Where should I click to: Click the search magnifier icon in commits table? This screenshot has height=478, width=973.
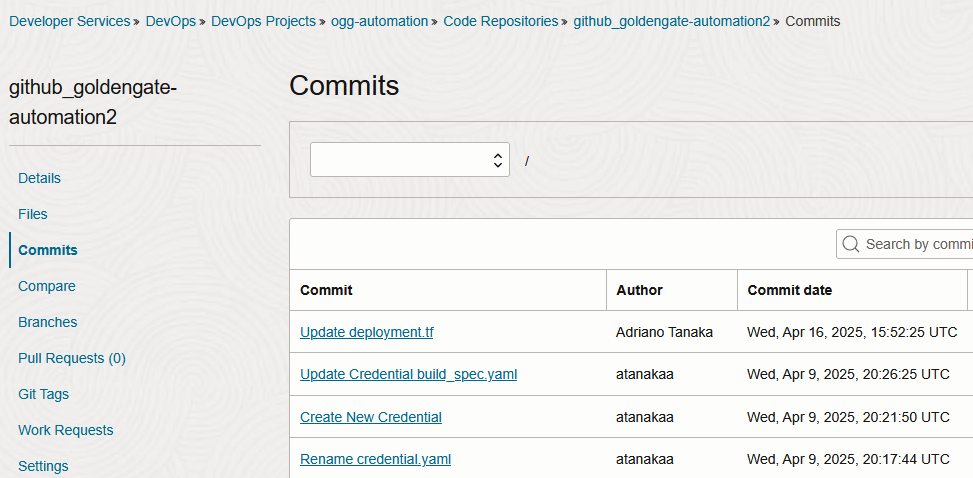(851, 244)
